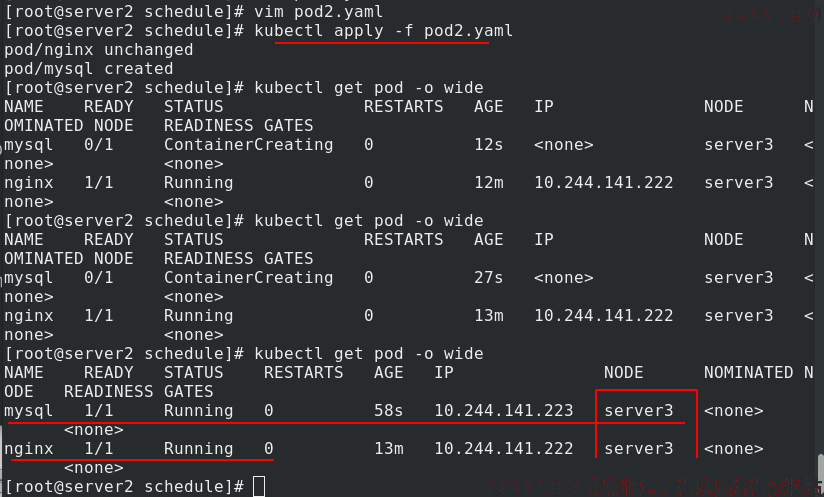Click the bottom '[root@server2 schedule]#' prompt
The image size is (824, 497).
123,487
